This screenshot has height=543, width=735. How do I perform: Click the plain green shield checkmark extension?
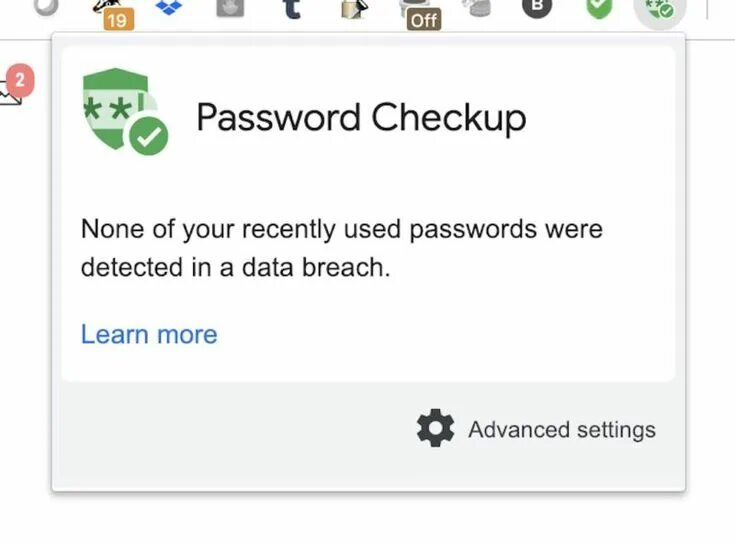(x=599, y=8)
